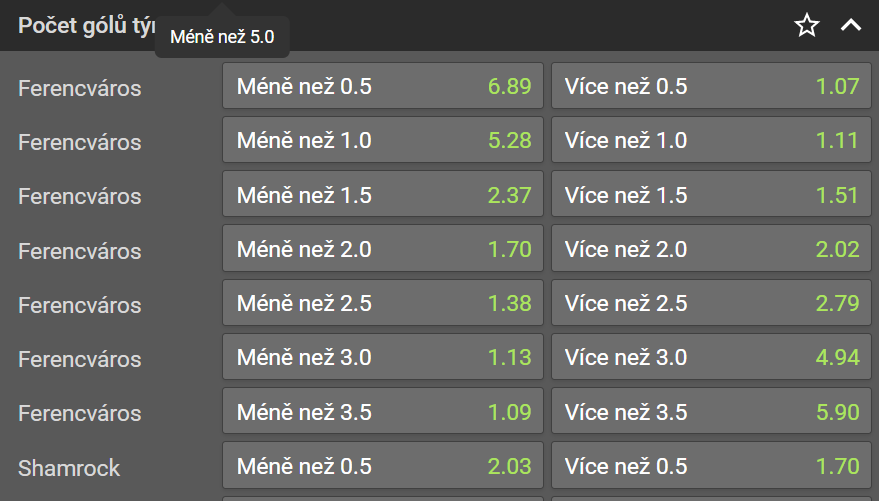
Task: Select Ferencváros Více než 2.5 odds 2.79
Action: (711, 303)
